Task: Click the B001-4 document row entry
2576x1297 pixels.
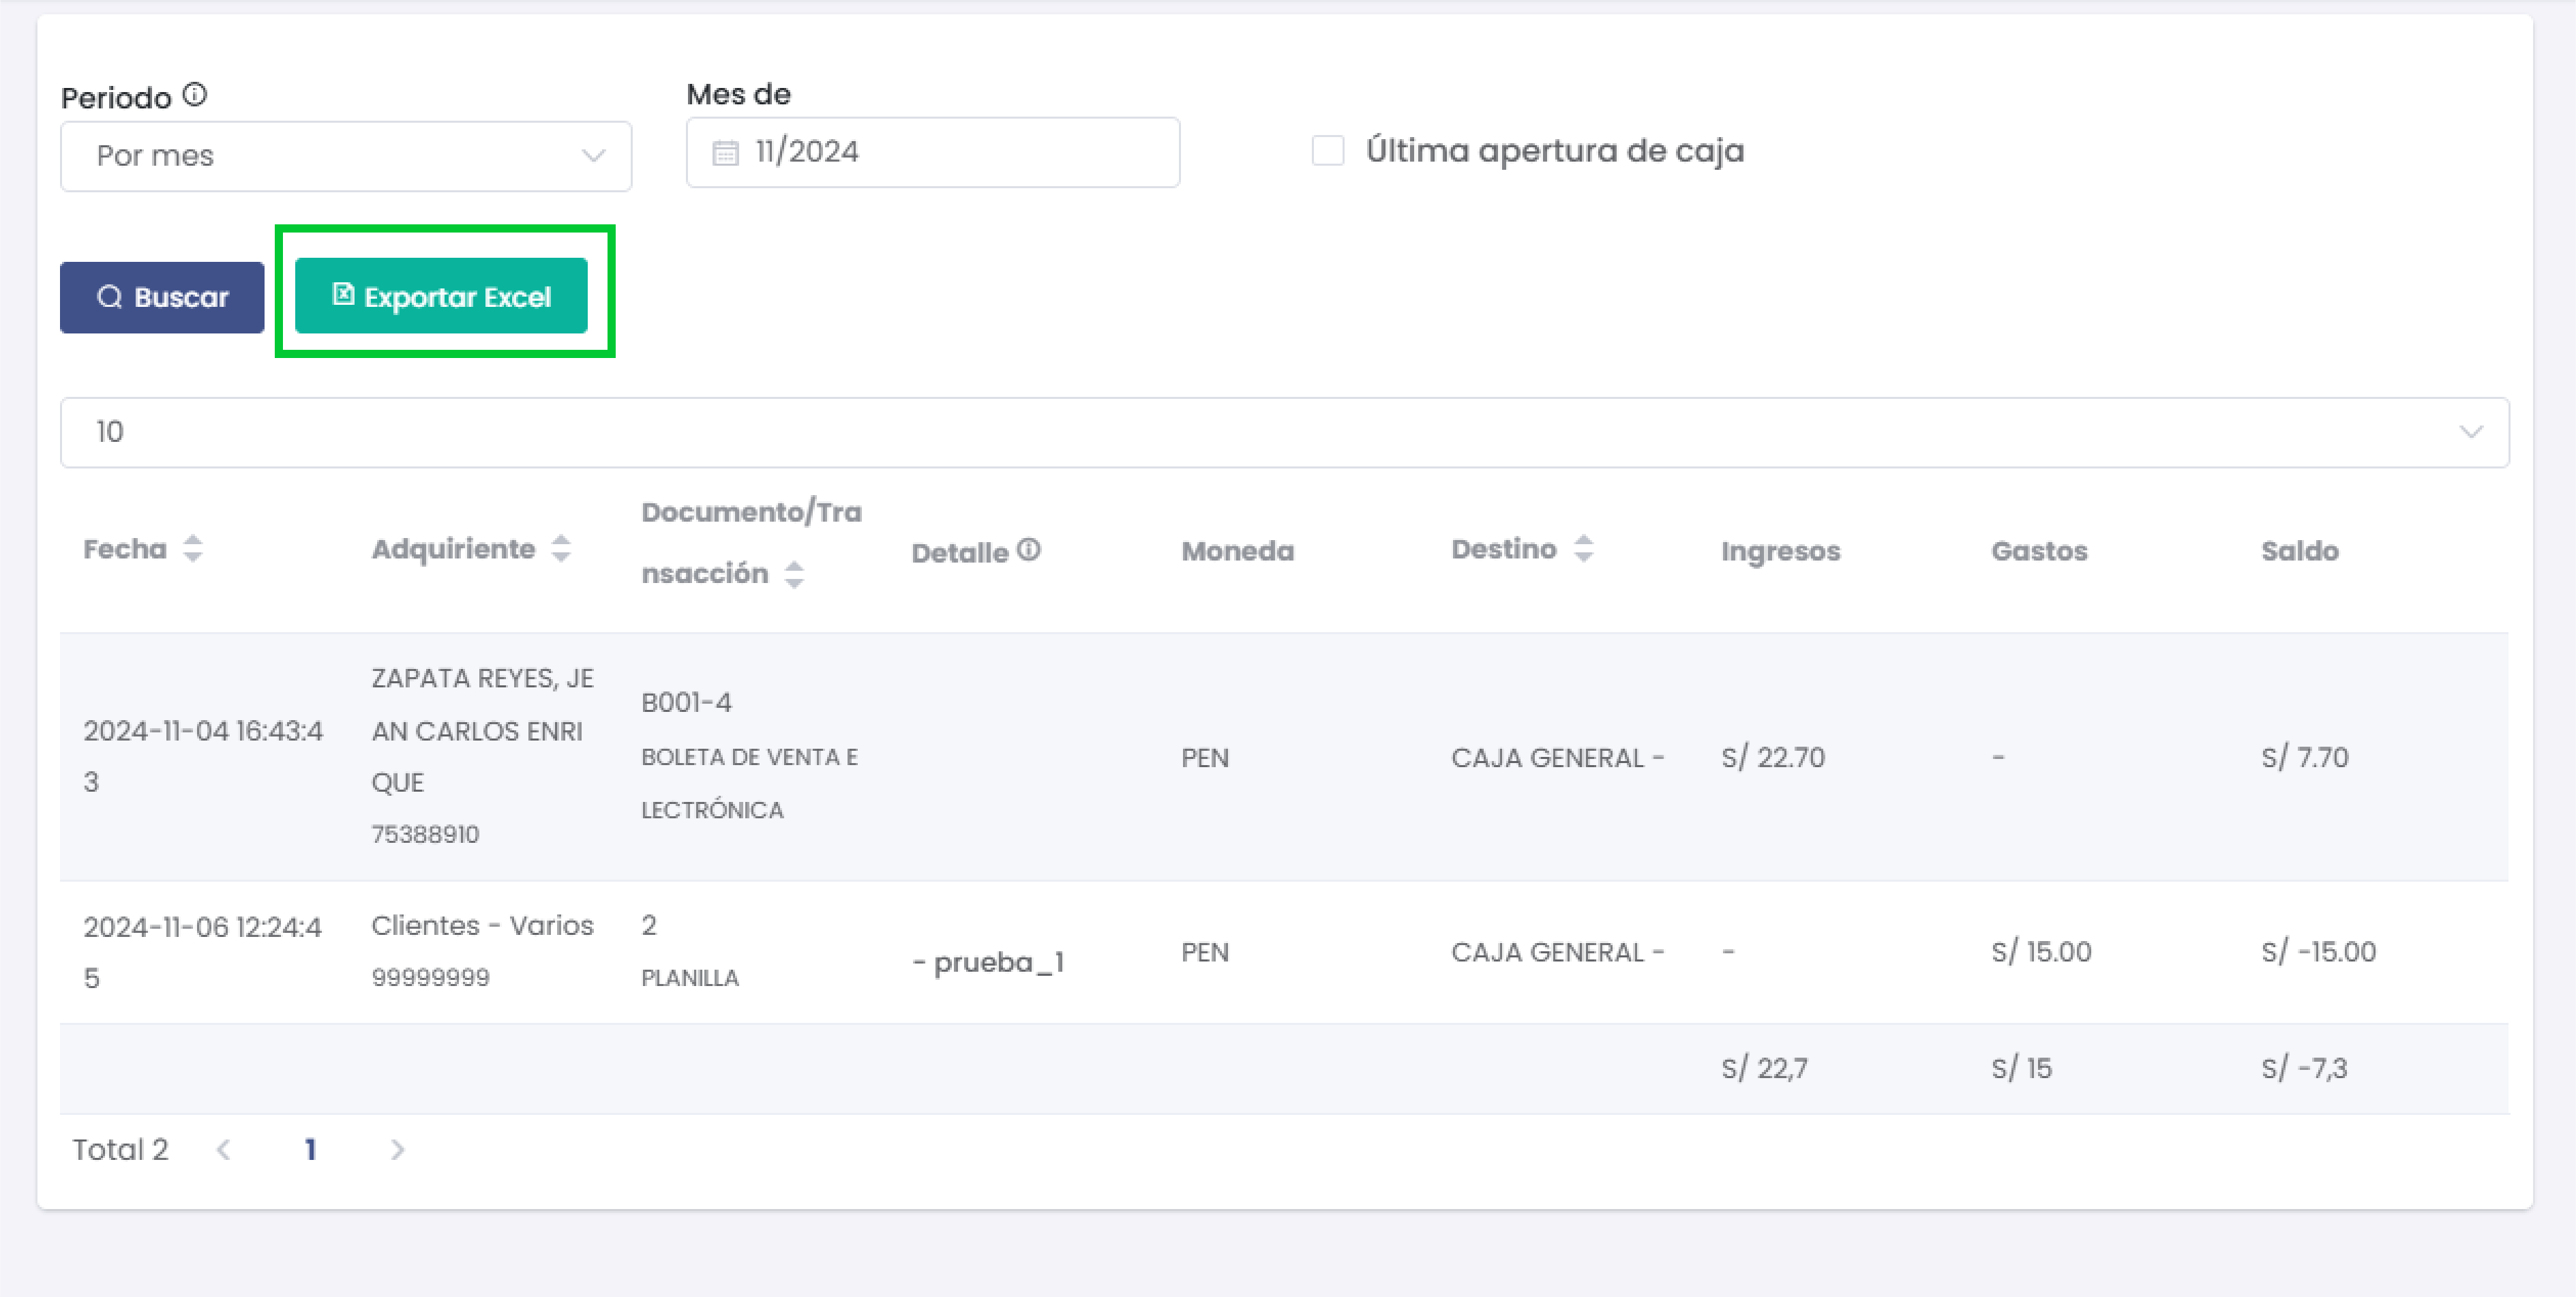Action: pos(686,703)
